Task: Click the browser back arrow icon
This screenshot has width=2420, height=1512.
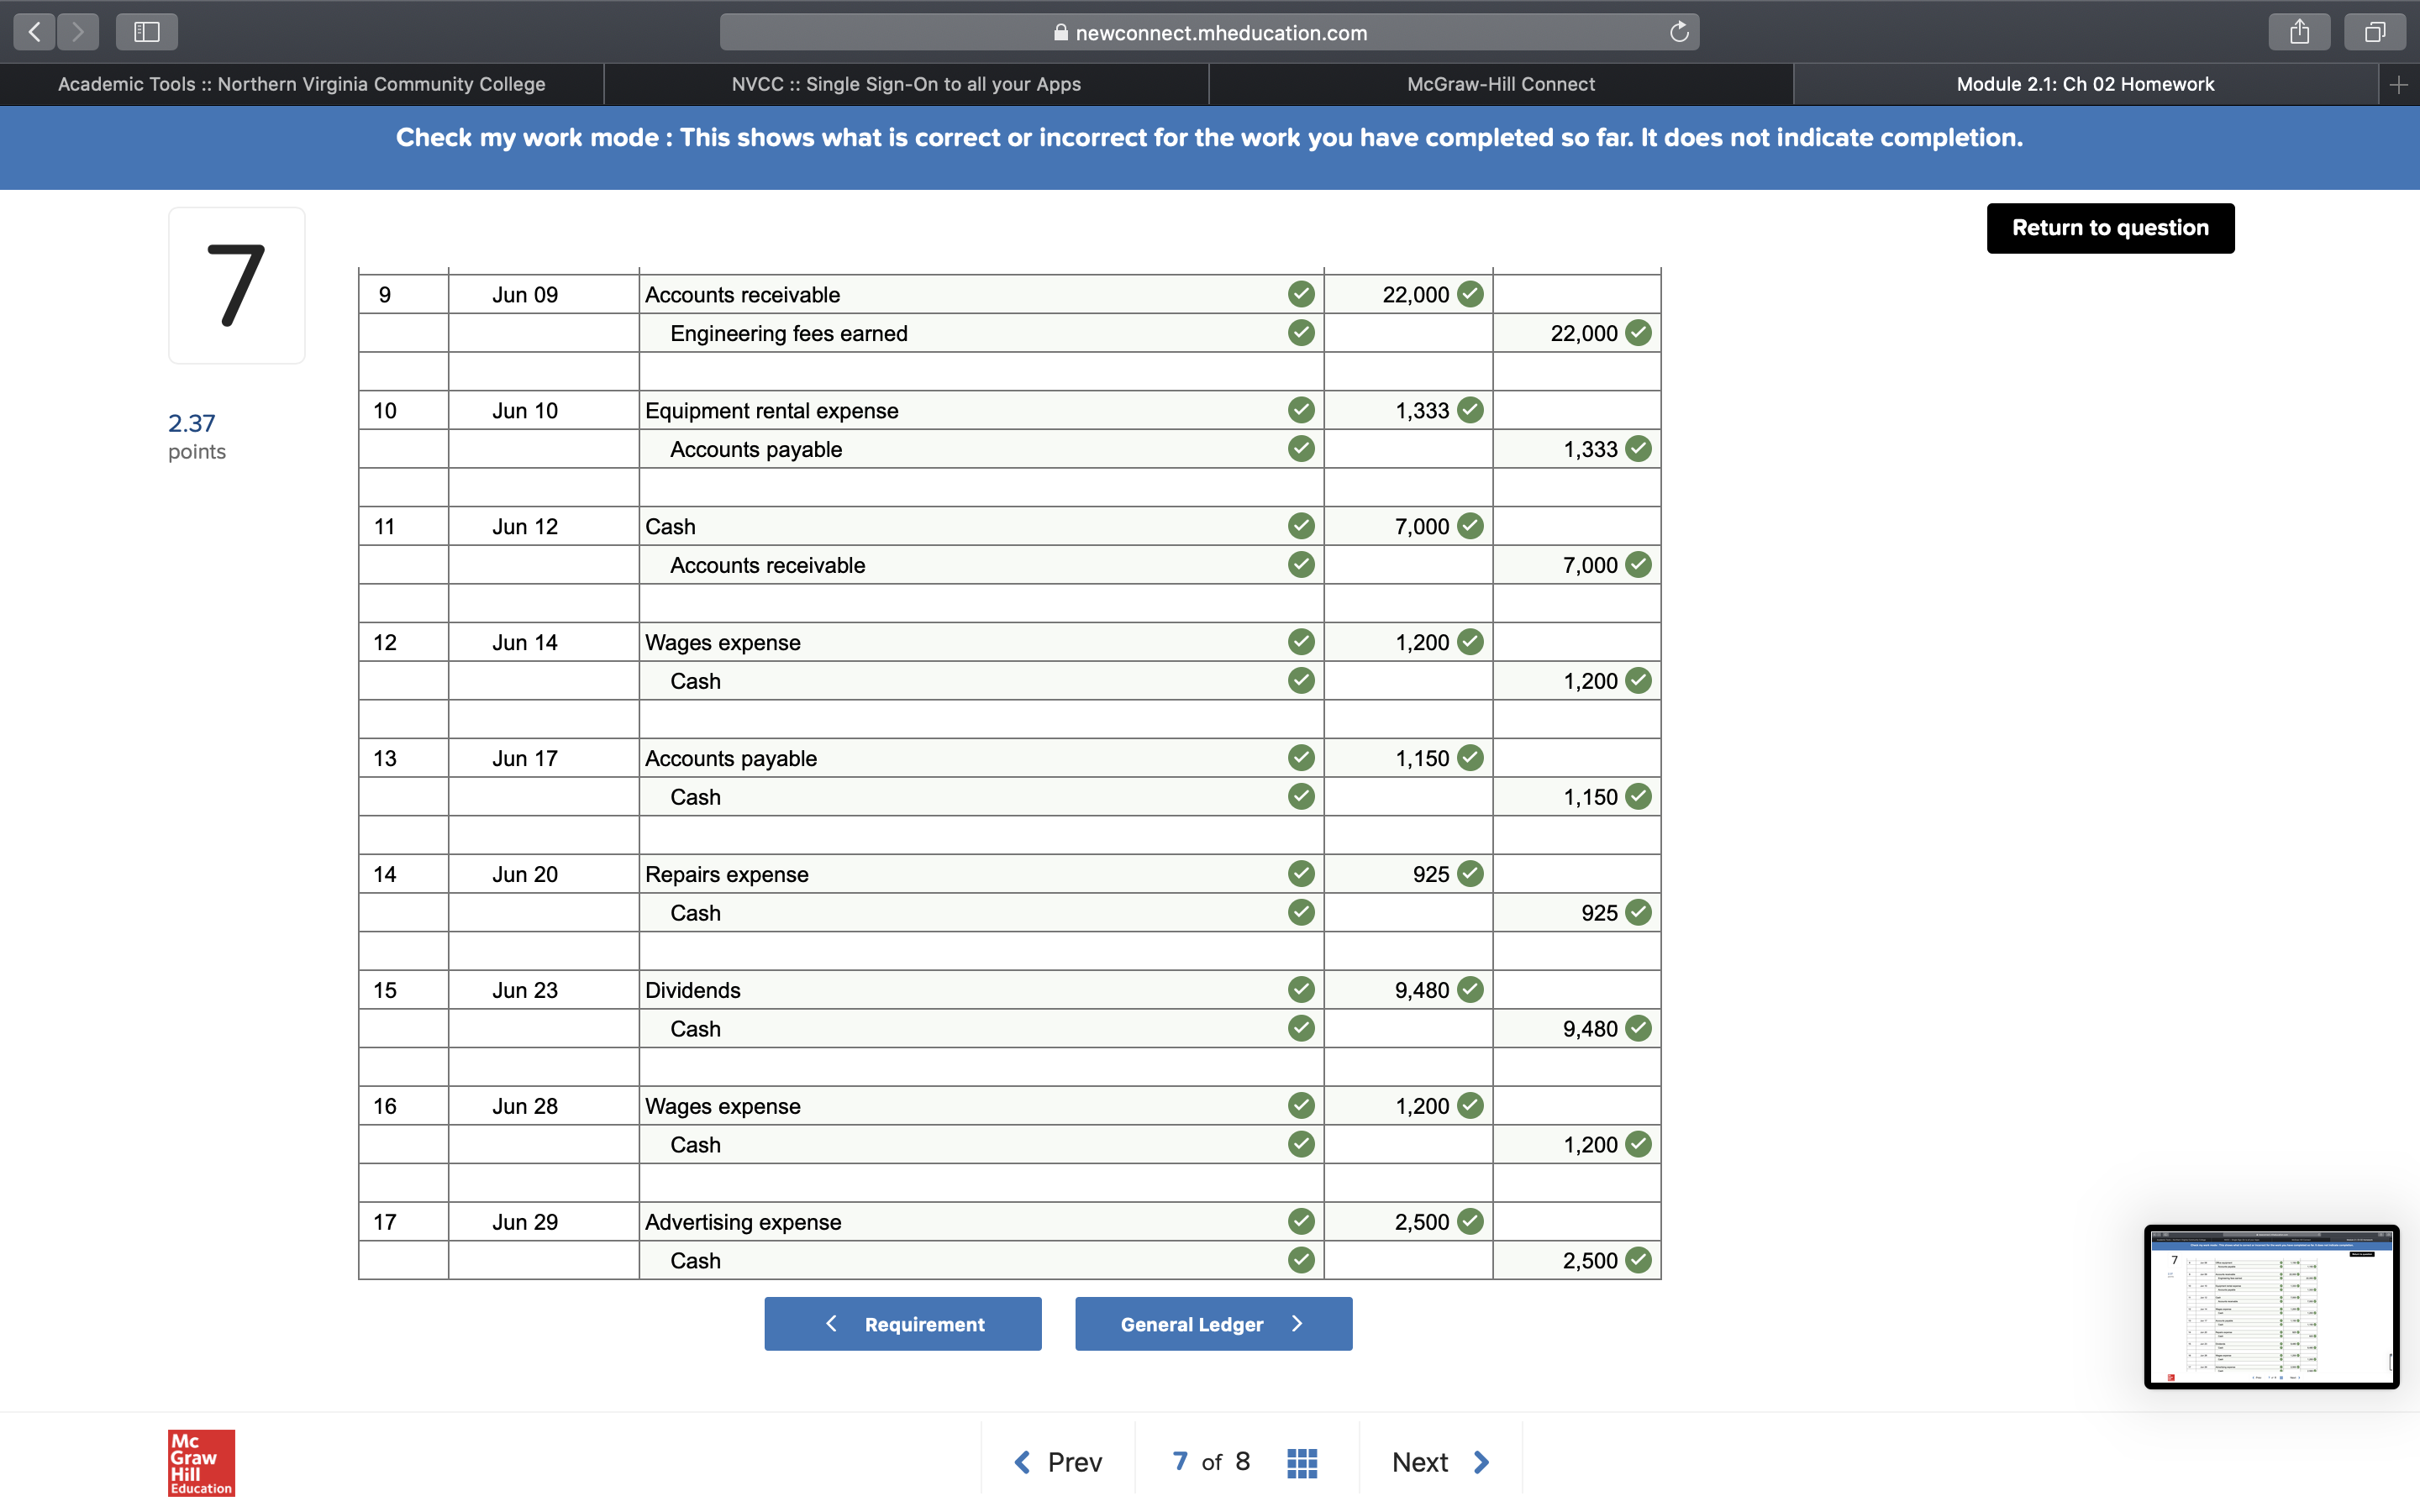Action: pos(35,32)
